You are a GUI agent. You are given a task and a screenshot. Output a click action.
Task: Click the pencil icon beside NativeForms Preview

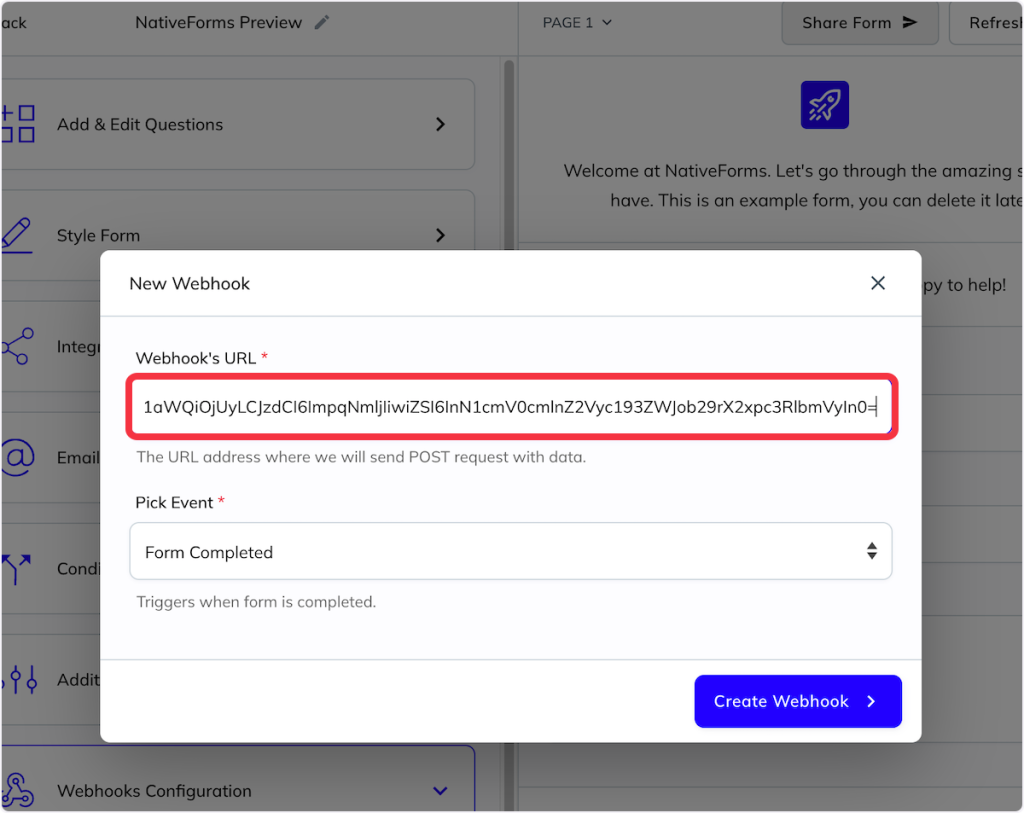click(321, 22)
